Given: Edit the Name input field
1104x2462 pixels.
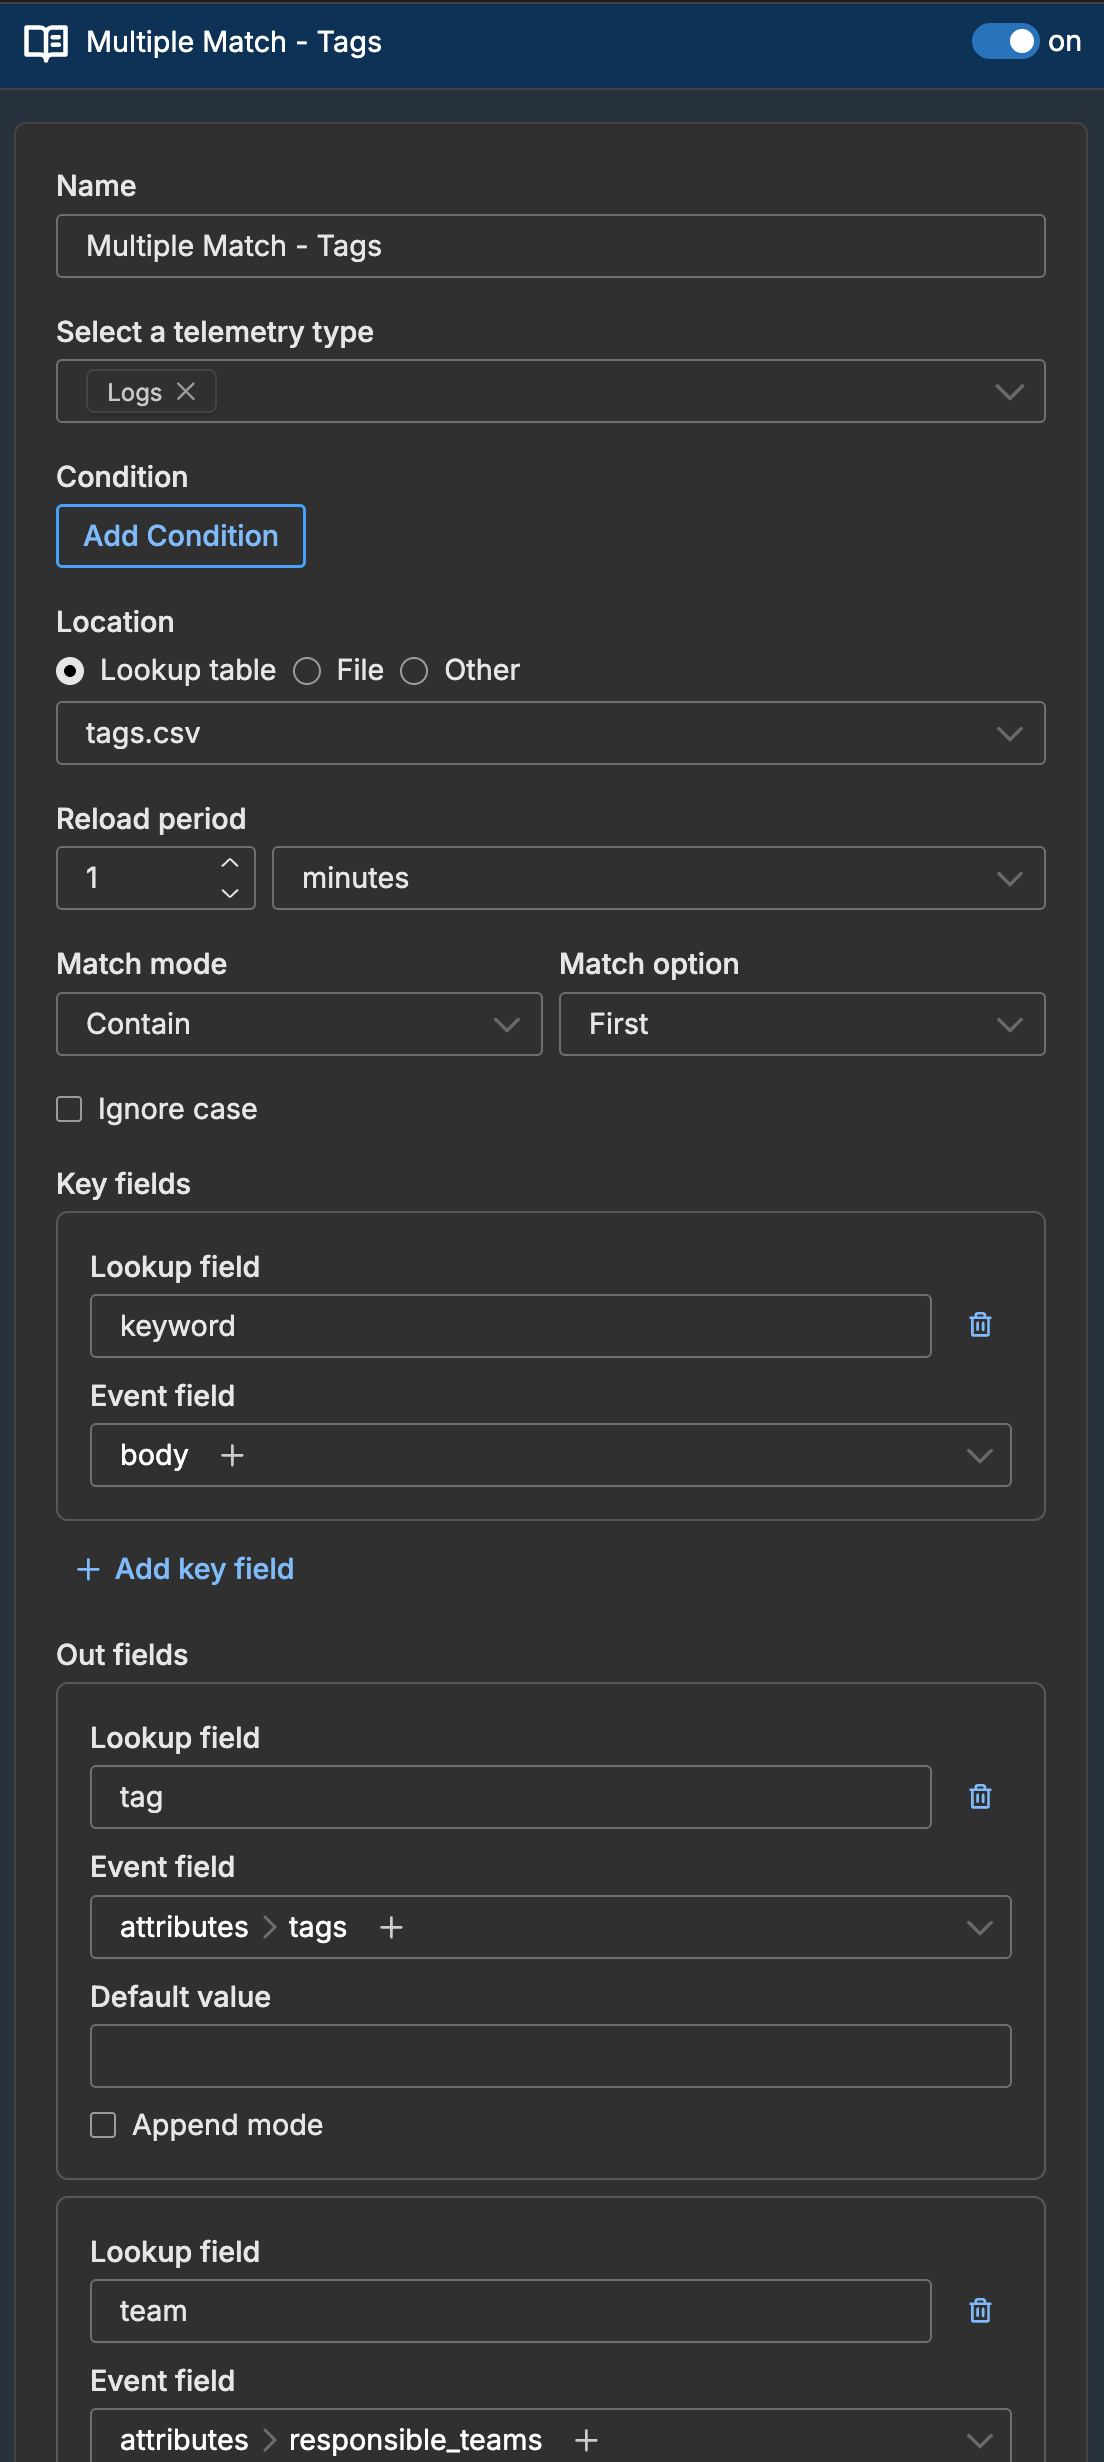Looking at the screenshot, I should (551, 246).
